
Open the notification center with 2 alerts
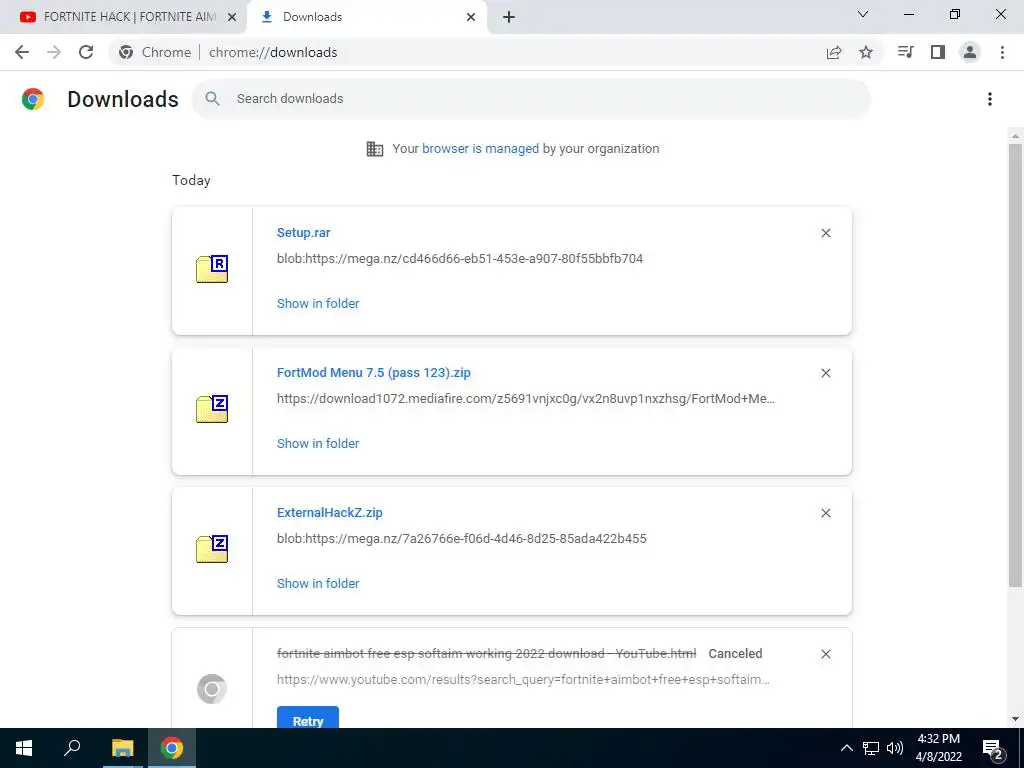pos(993,749)
